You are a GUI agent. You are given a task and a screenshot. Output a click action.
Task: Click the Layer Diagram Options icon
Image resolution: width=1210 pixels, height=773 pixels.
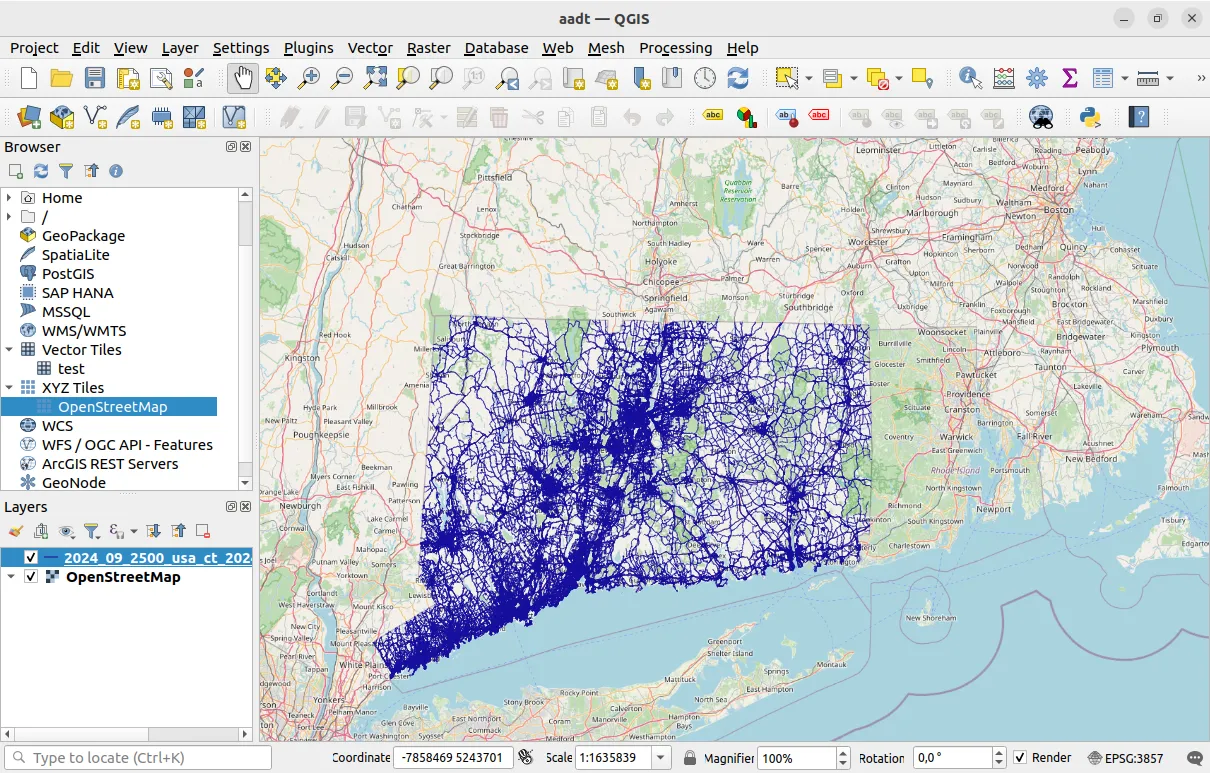click(x=746, y=117)
